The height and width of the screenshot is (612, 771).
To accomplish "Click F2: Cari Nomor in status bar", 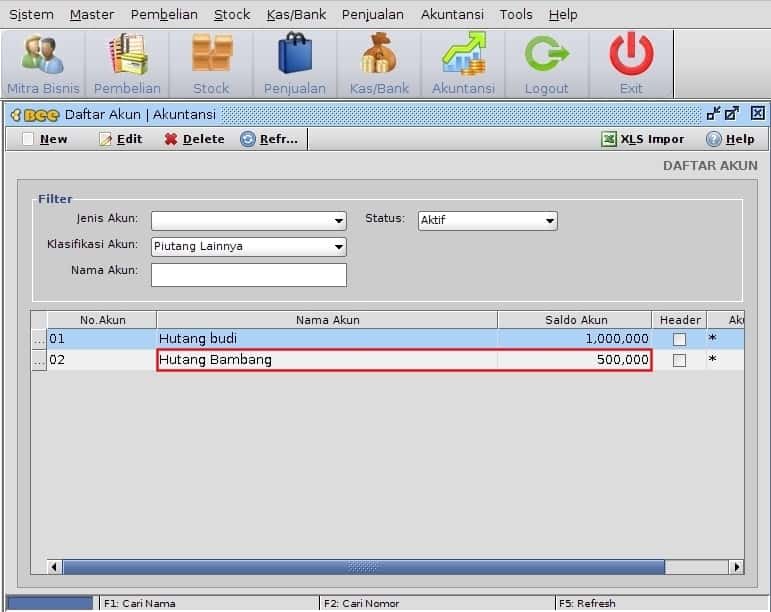I will pyautogui.click(x=361, y=603).
